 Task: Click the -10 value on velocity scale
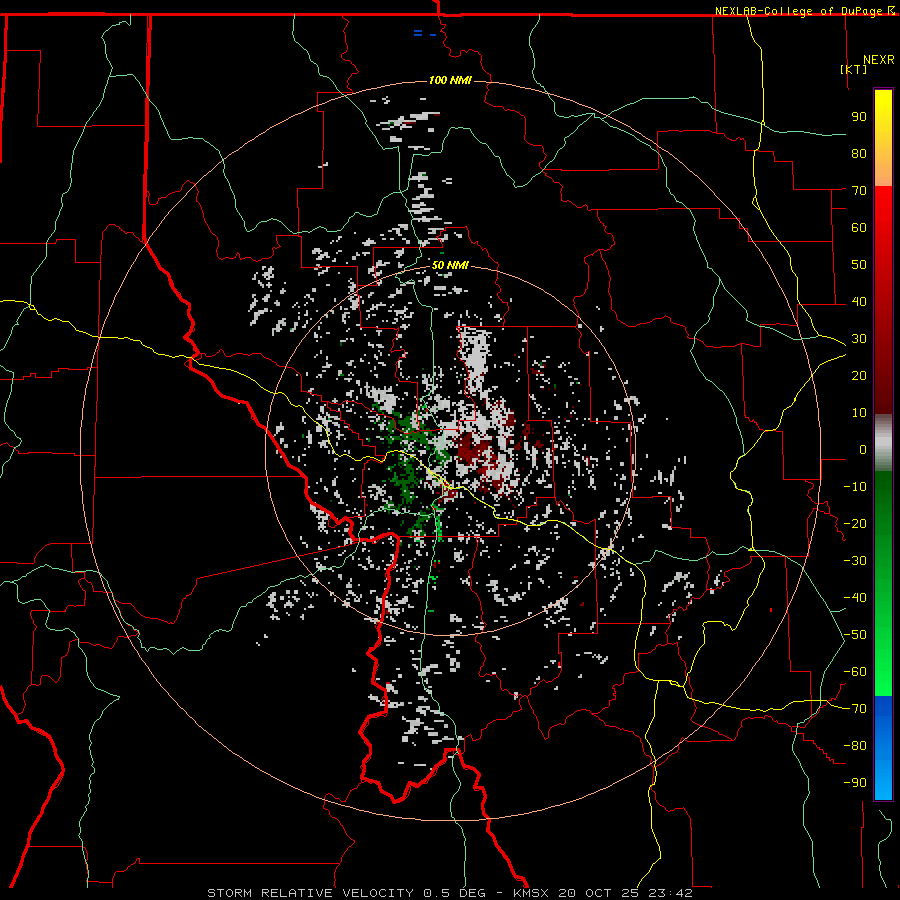[855, 487]
